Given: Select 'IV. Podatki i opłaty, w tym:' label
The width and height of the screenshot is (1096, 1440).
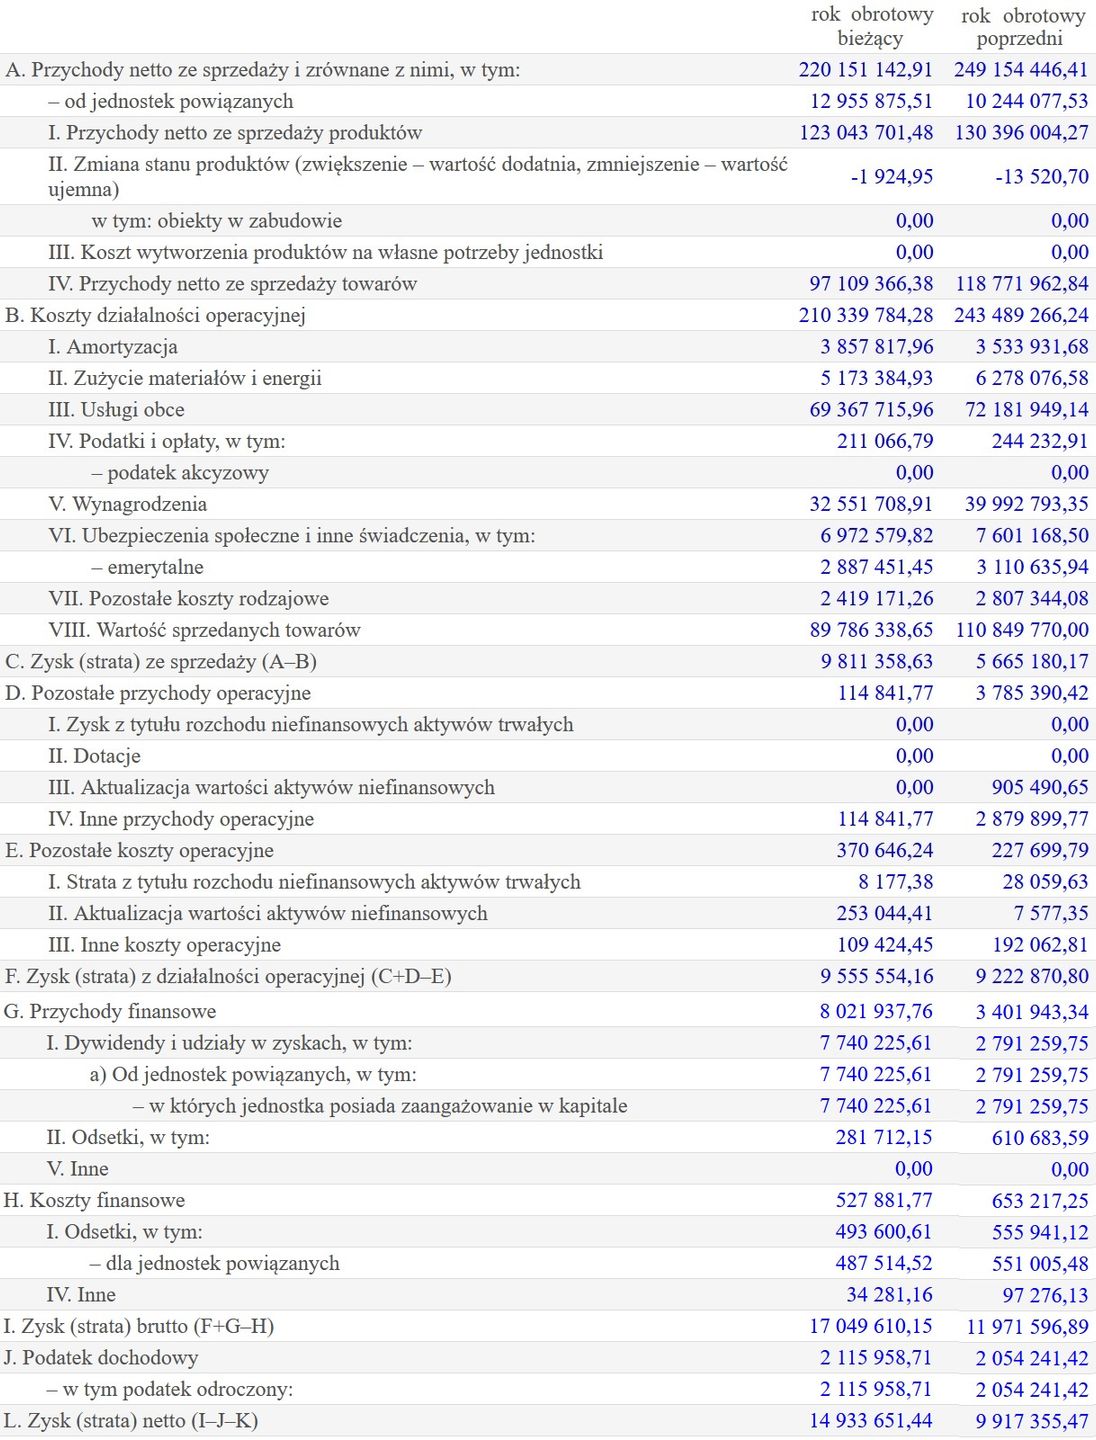Looking at the screenshot, I should coord(167,441).
